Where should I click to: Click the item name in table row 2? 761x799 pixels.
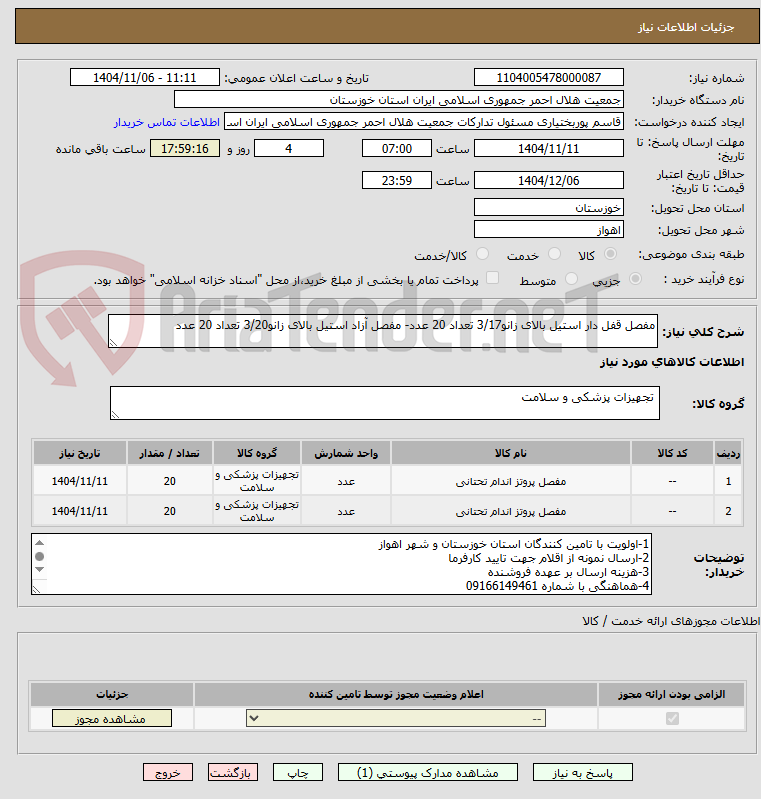tap(511, 511)
